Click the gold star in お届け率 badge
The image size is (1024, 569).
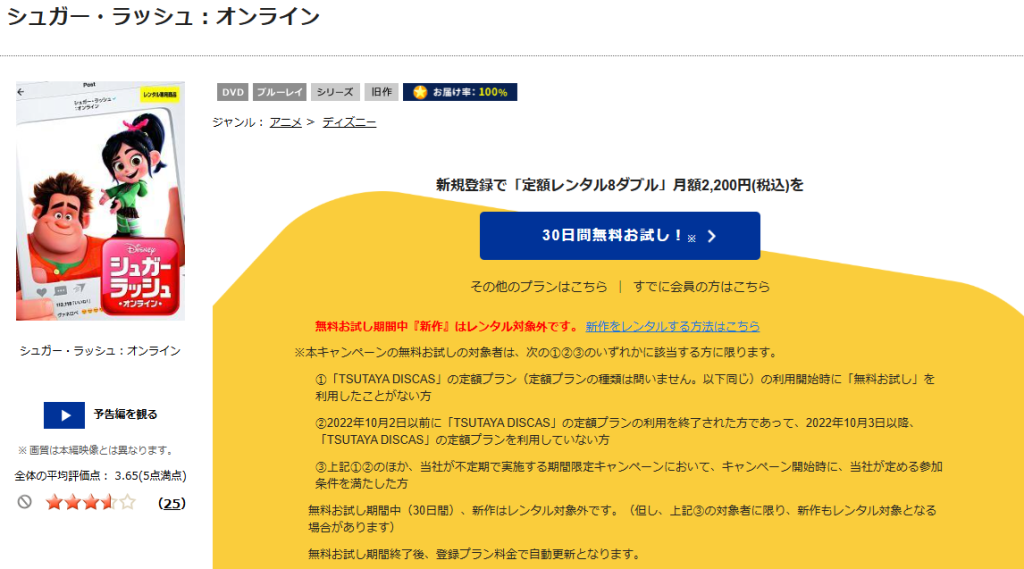[420, 92]
